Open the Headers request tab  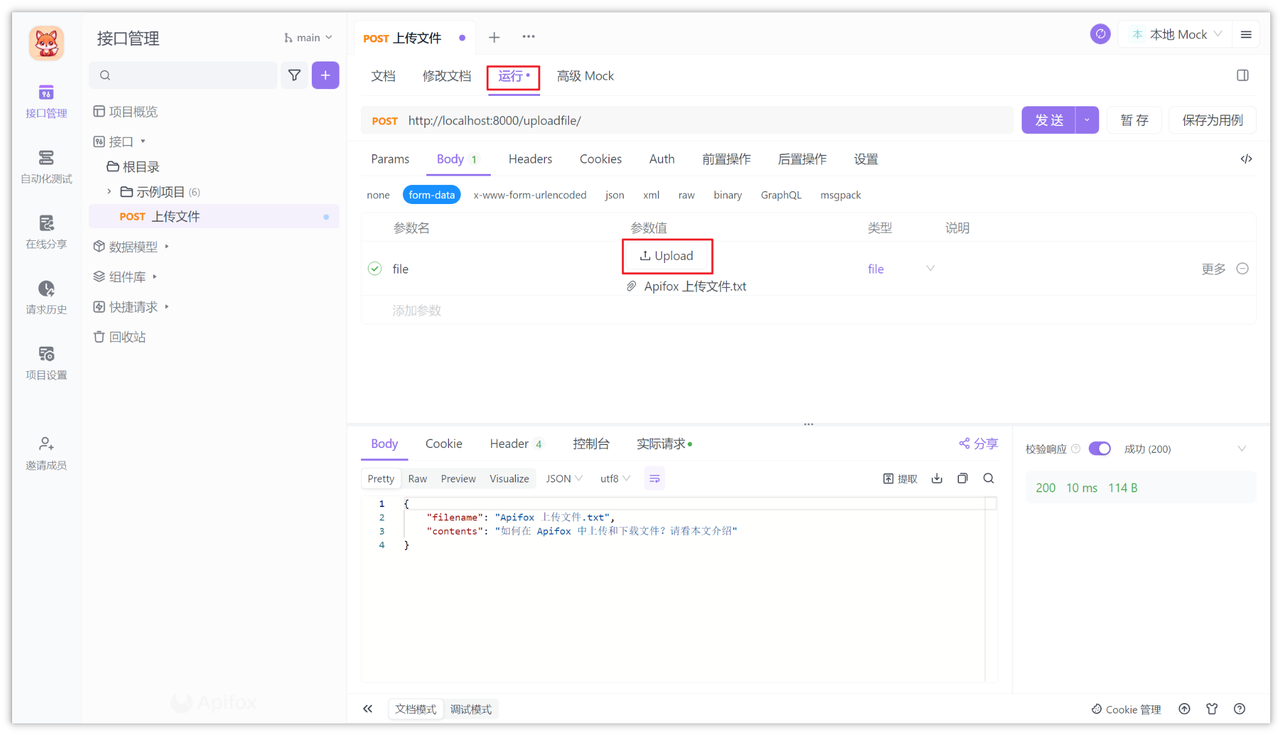(x=530, y=159)
